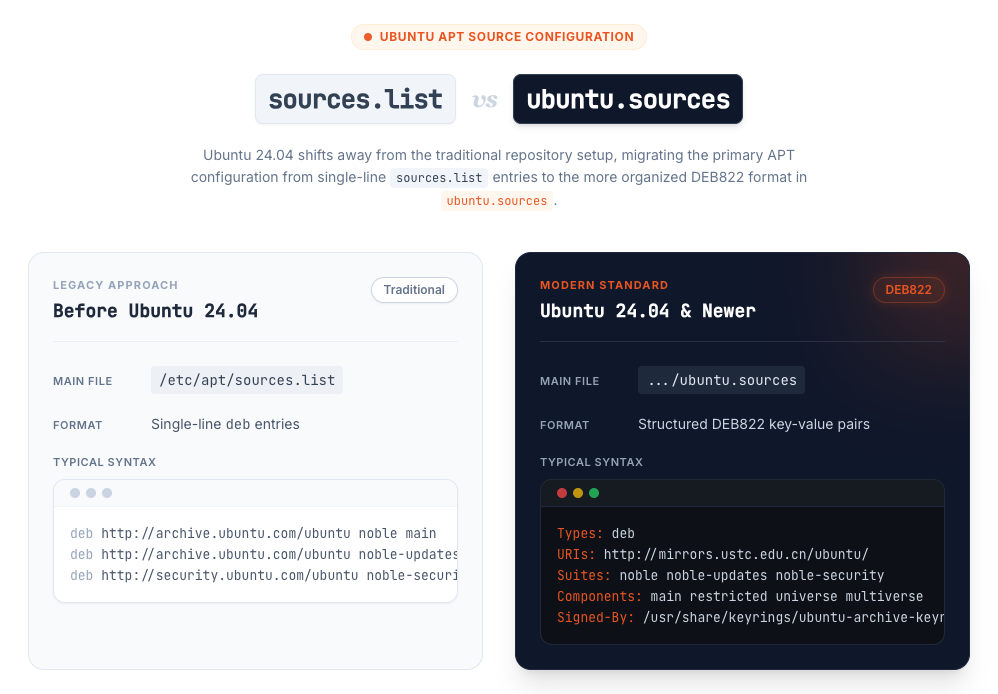The width and height of the screenshot is (998, 694).
Task: Toggle the DEB822 pill on the modern card
Action: tap(909, 290)
